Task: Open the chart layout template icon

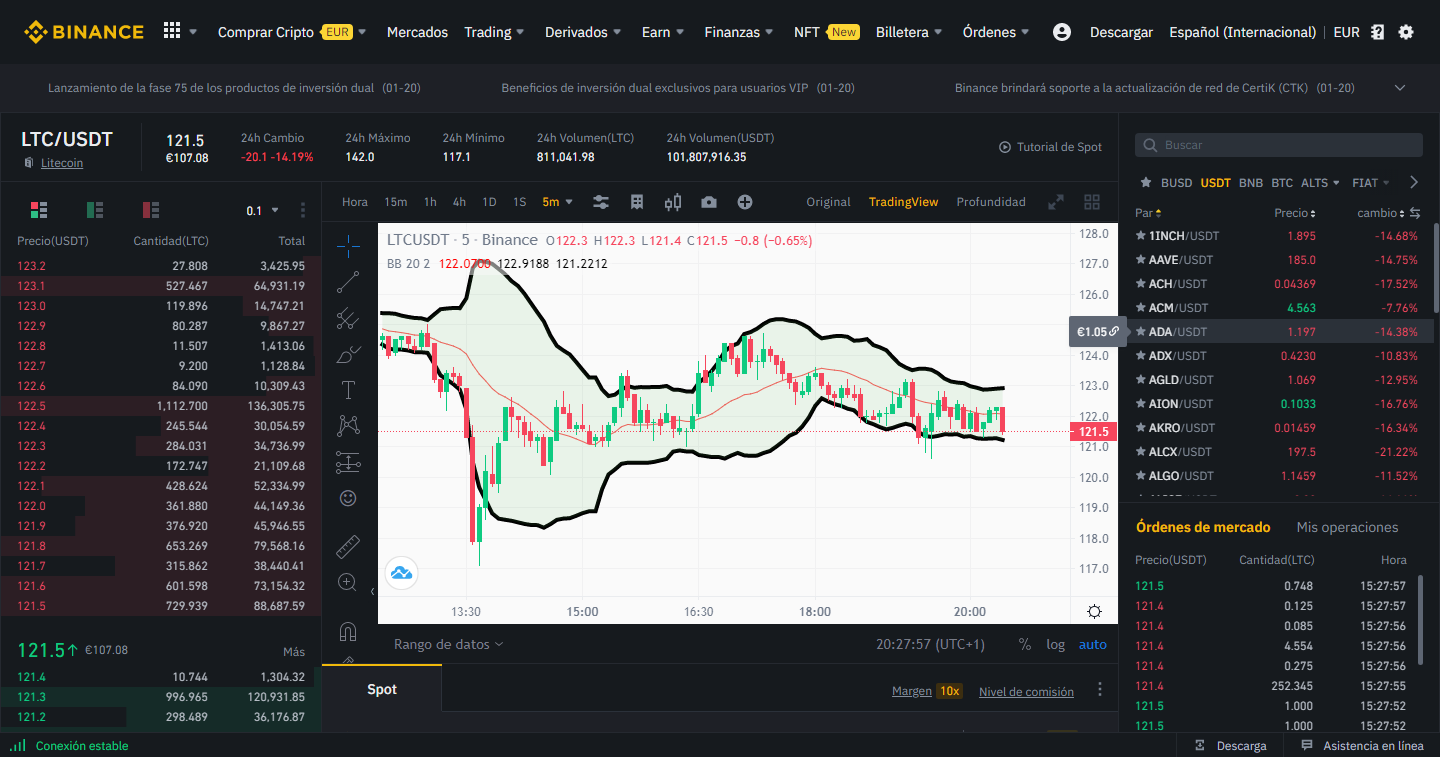Action: tap(637, 202)
